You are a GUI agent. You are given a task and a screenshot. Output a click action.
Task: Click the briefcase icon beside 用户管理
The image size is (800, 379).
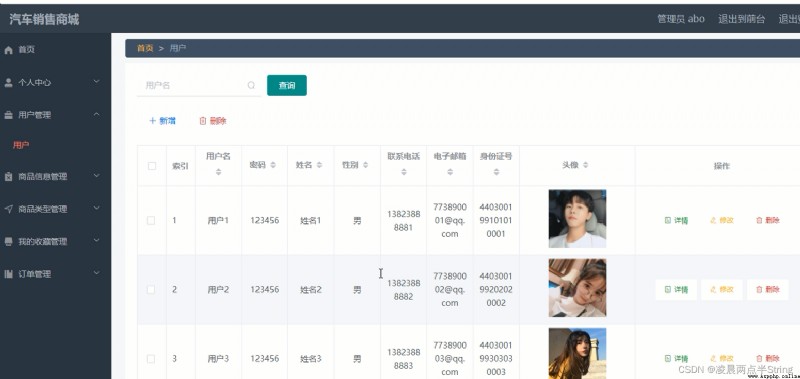[x=8, y=115]
